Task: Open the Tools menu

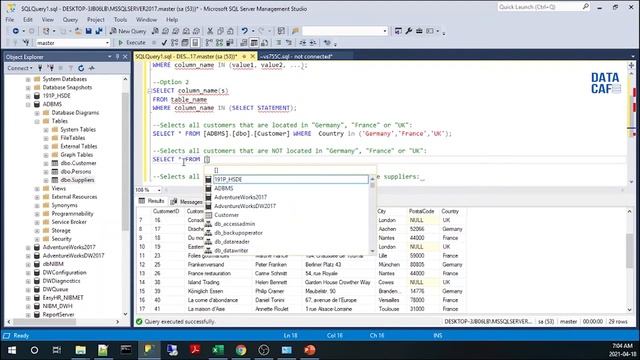Action: click(x=120, y=20)
